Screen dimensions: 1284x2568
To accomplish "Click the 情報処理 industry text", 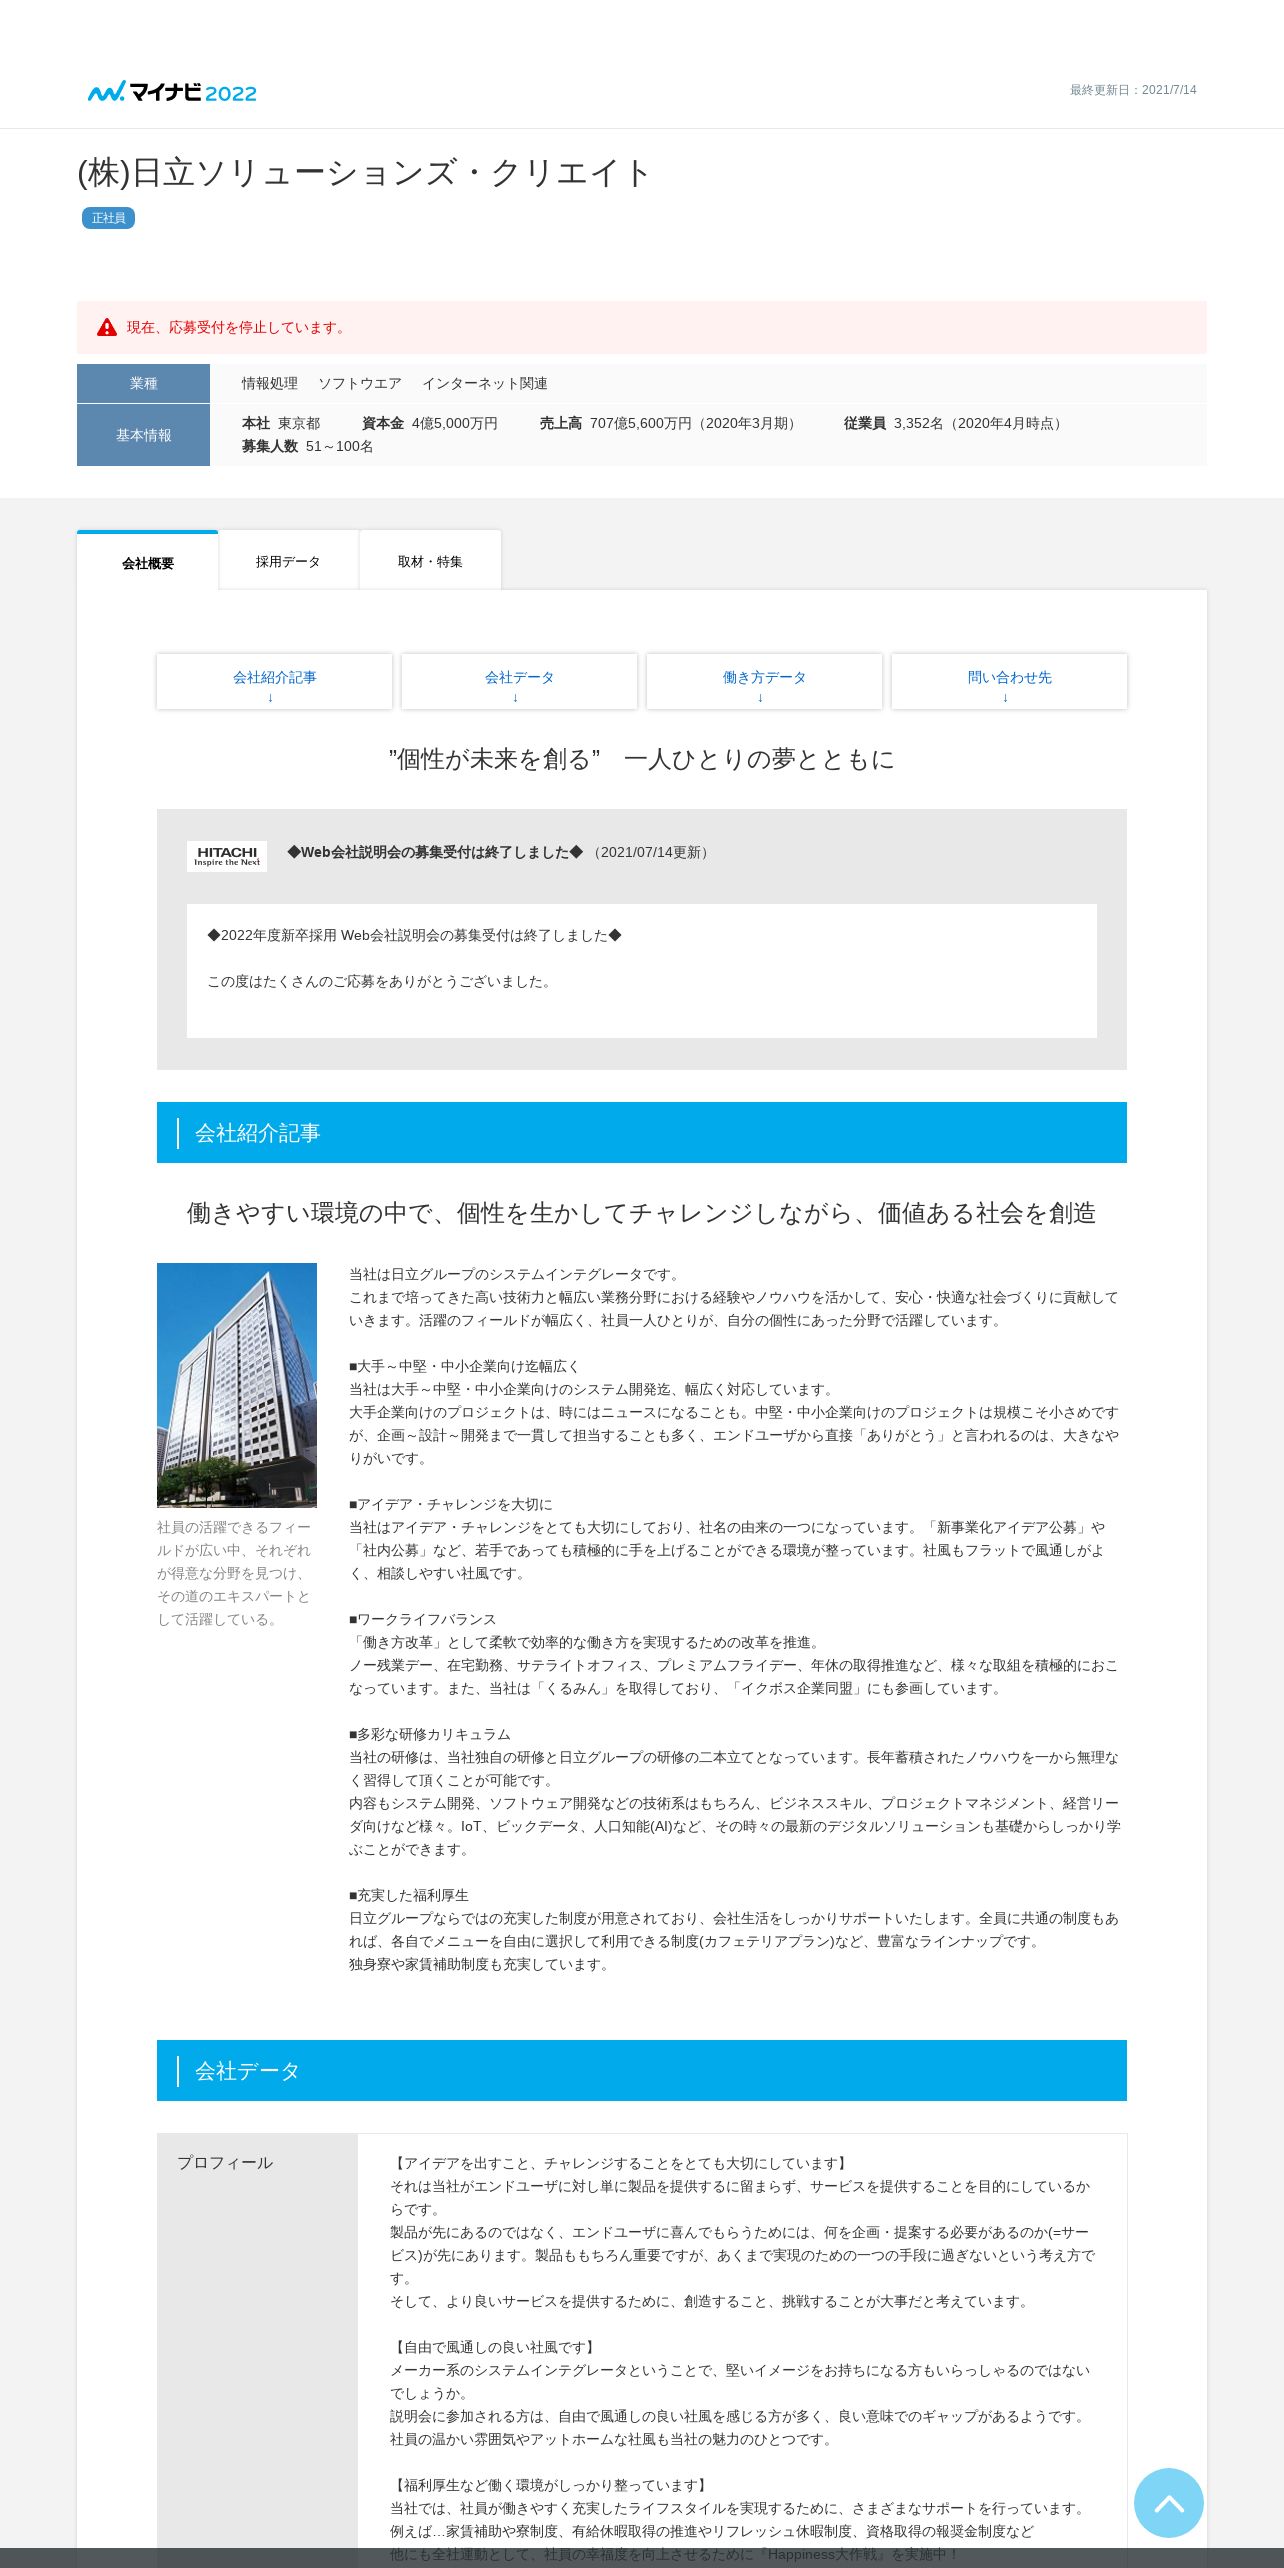I will tap(270, 383).
